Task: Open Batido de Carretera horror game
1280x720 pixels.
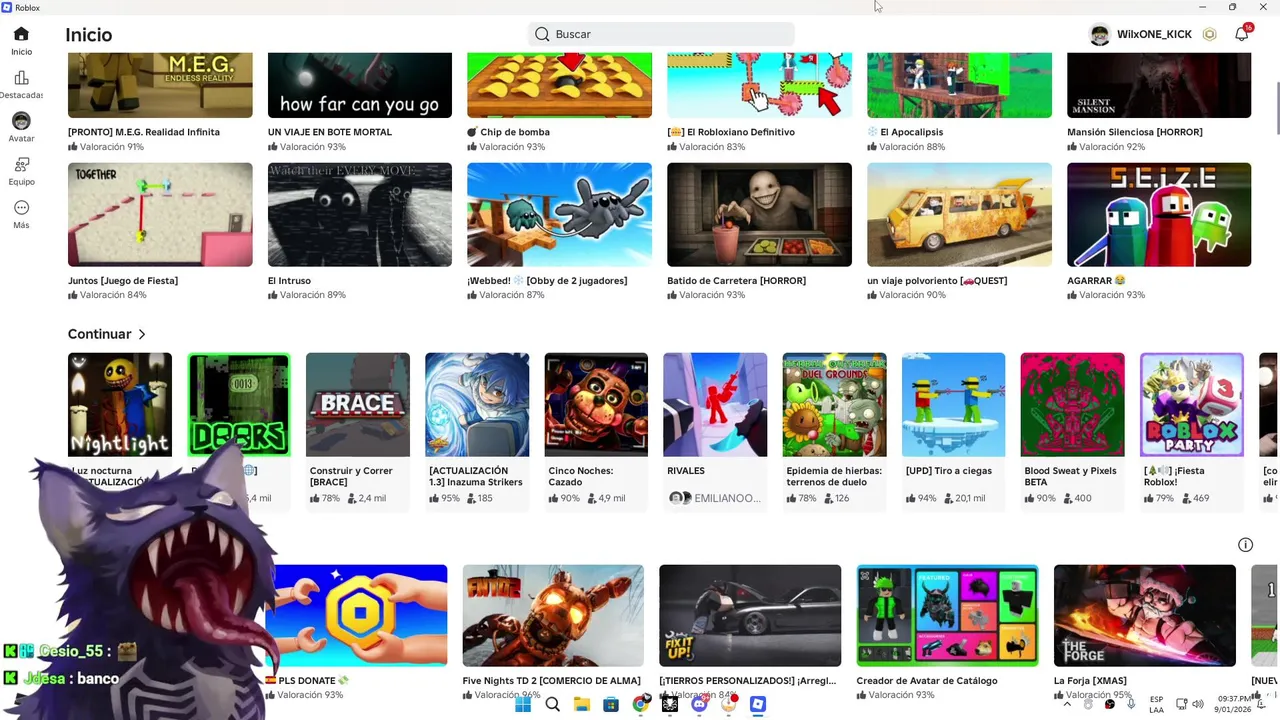Action: click(x=759, y=215)
